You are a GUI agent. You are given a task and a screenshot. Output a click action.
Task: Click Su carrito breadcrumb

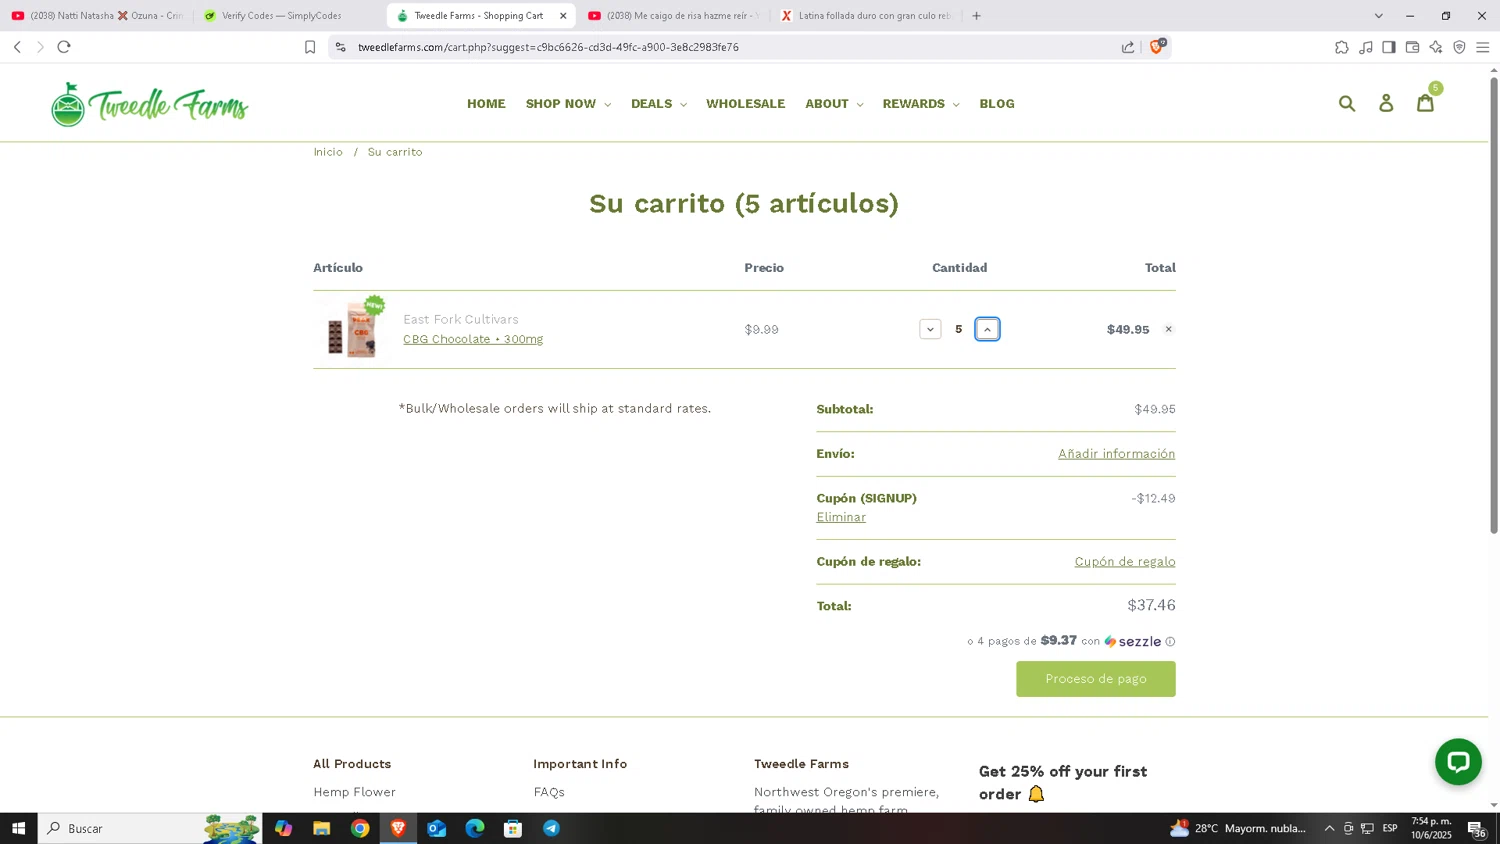(395, 152)
